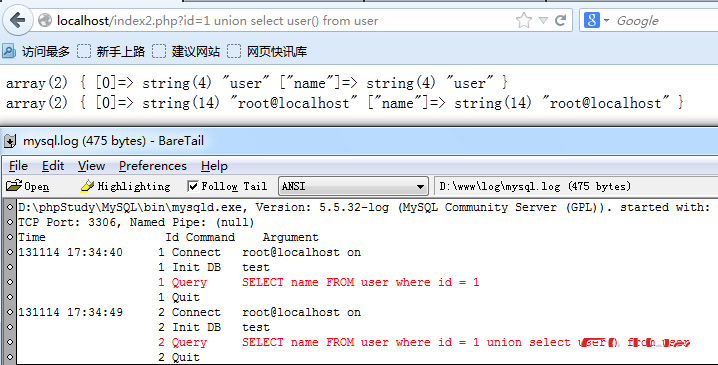Click the line marker beside Time header row
Image resolution: width=718 pixels, height=365 pixels.
[10, 237]
